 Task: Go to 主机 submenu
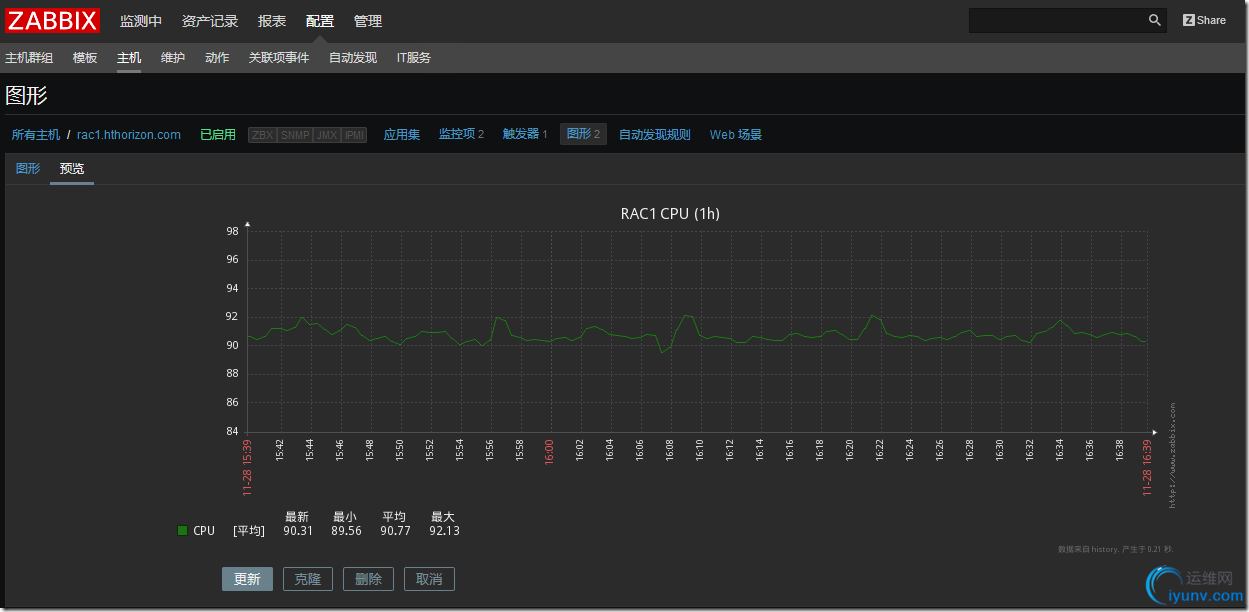129,58
